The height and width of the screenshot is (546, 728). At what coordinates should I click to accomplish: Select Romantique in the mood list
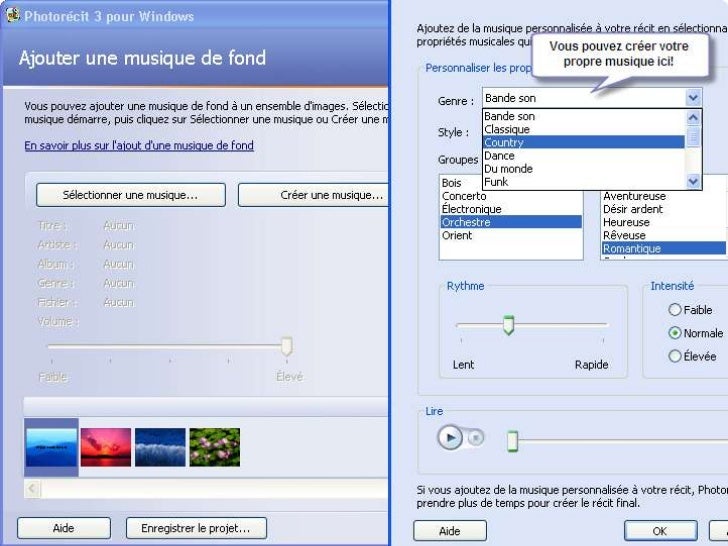click(664, 248)
